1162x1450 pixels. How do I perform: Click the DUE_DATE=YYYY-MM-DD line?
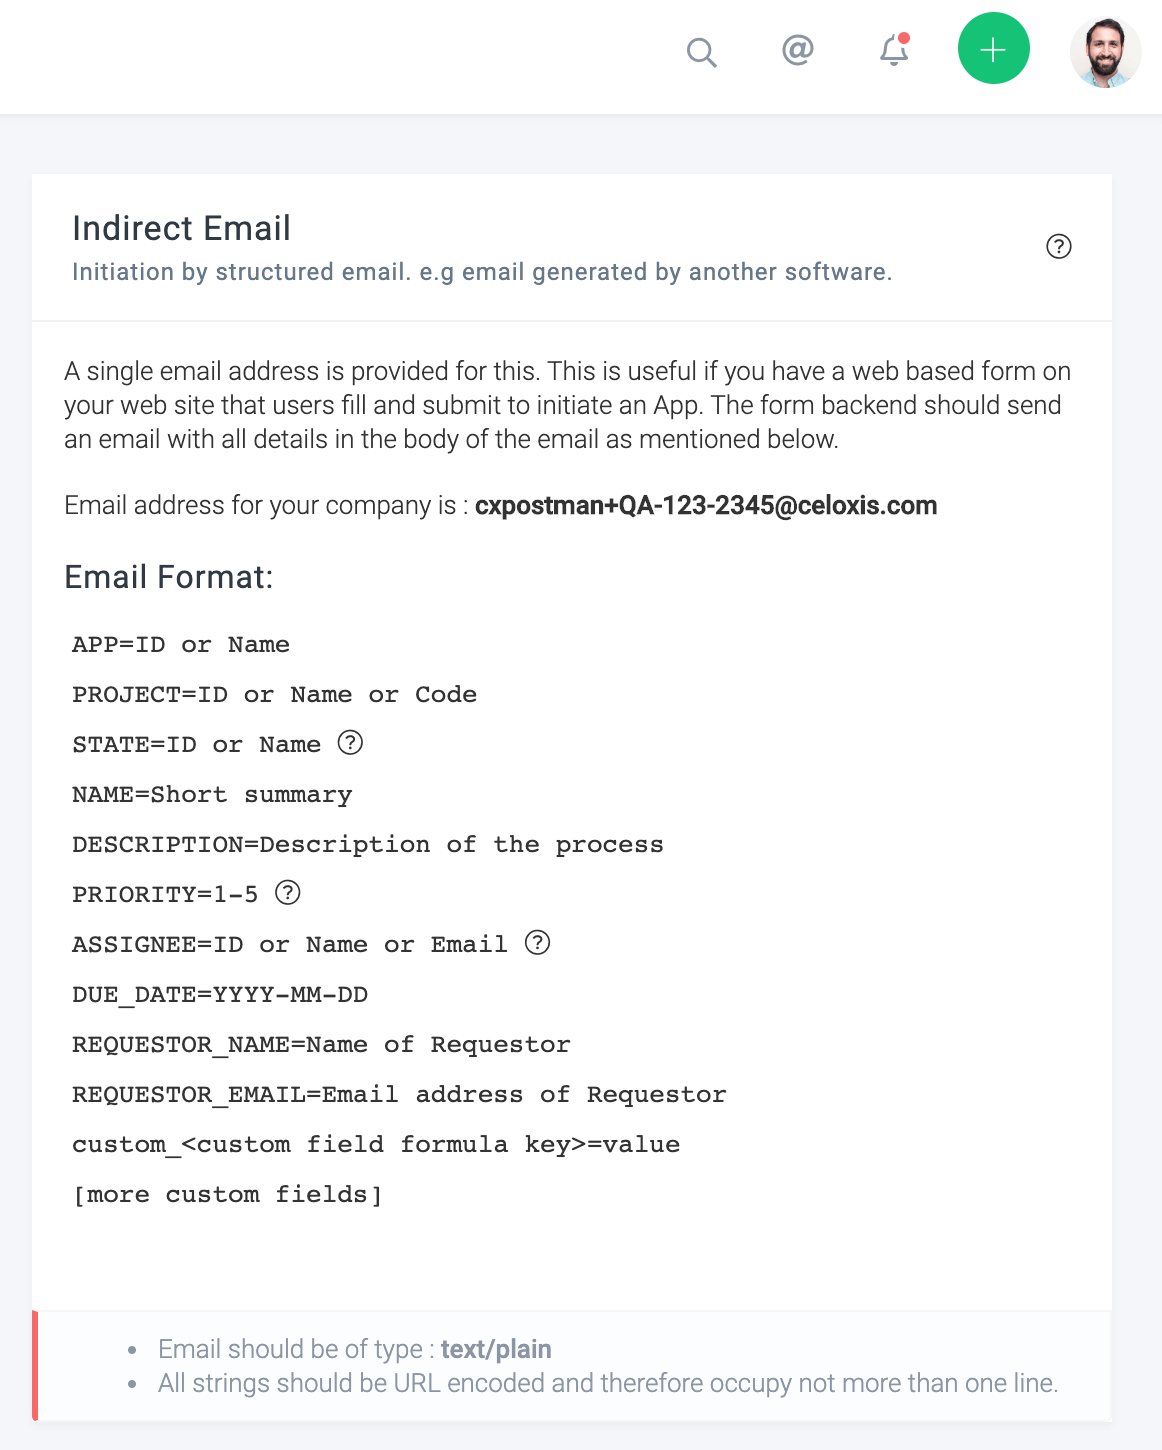pyautogui.click(x=220, y=995)
